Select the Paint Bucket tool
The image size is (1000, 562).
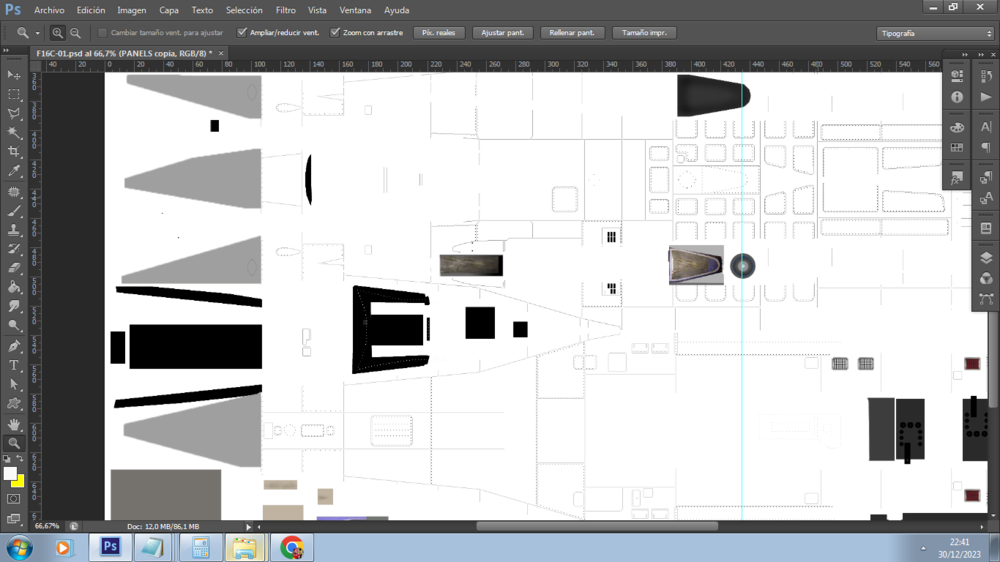14,287
